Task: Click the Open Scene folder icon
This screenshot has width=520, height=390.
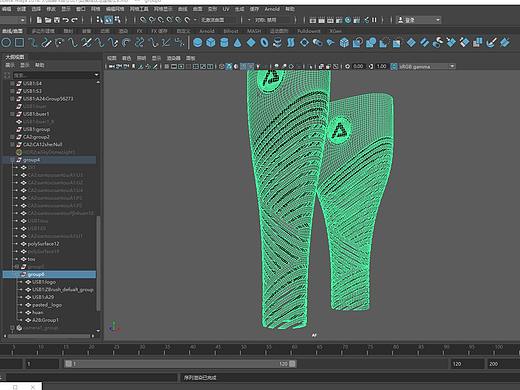Action: pyautogui.click(x=48, y=20)
